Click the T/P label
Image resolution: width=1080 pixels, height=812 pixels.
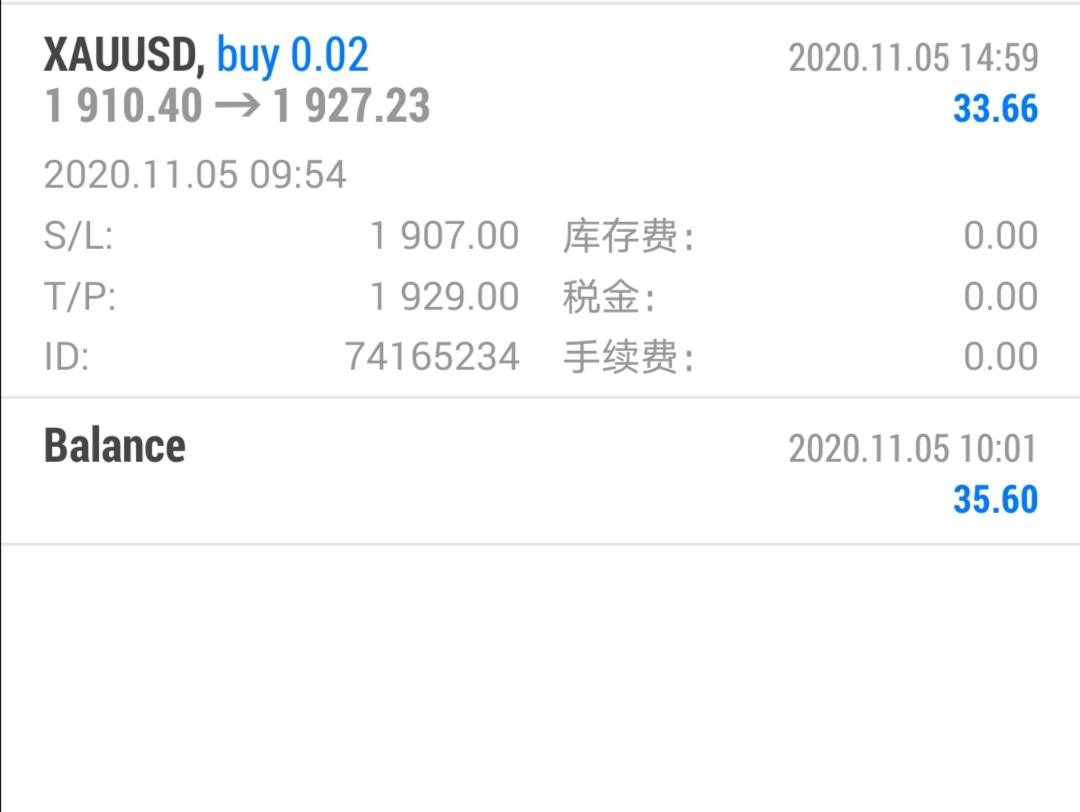point(80,297)
